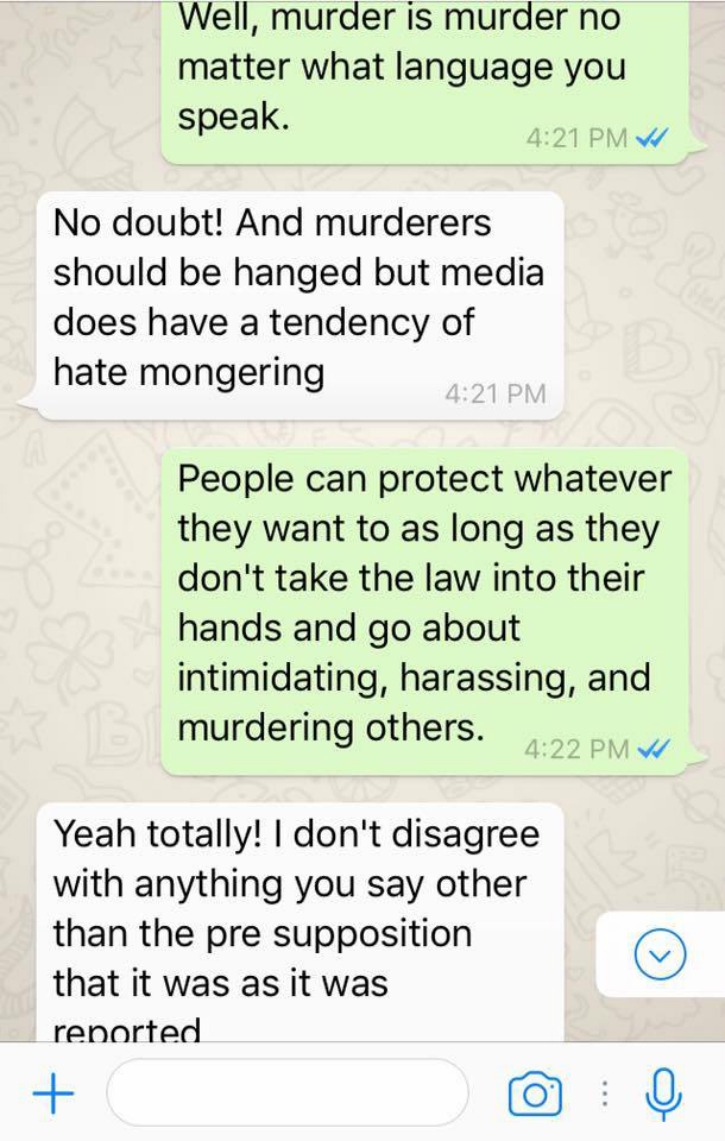Screen dimensions: 725x1141
Task: Tap the text 'intimidating, harassing, and'
Action: 413,677
